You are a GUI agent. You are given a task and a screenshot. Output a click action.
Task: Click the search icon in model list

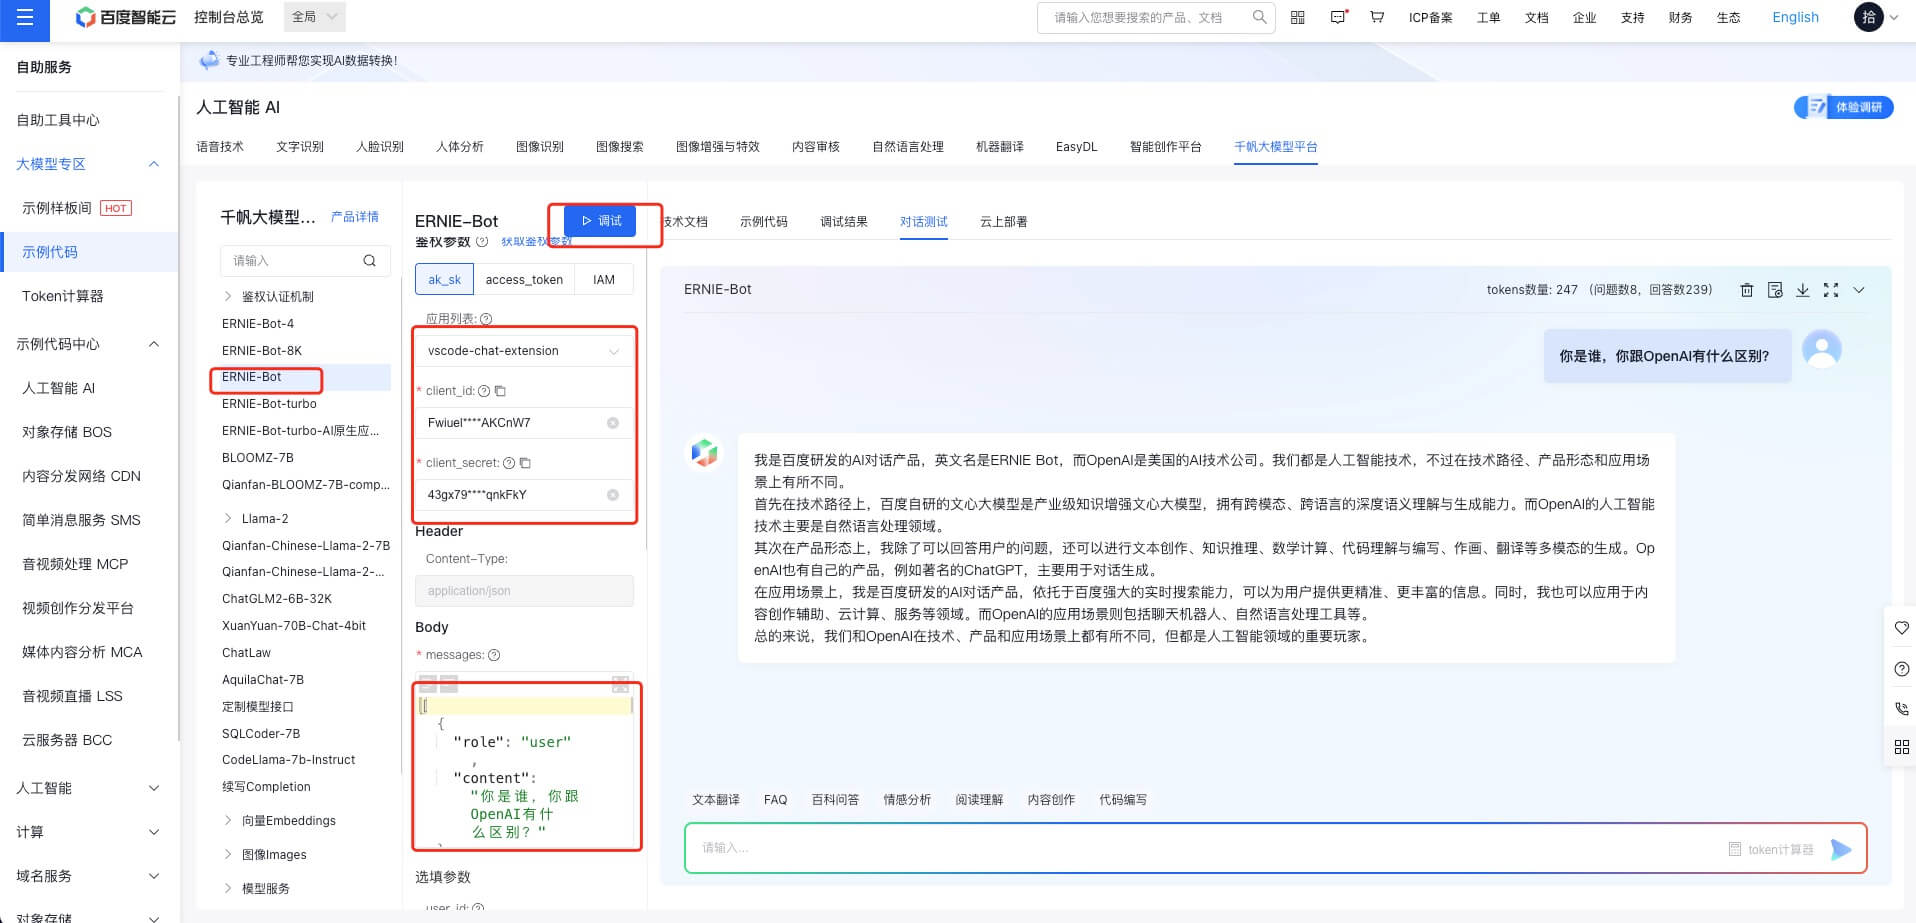[369, 261]
